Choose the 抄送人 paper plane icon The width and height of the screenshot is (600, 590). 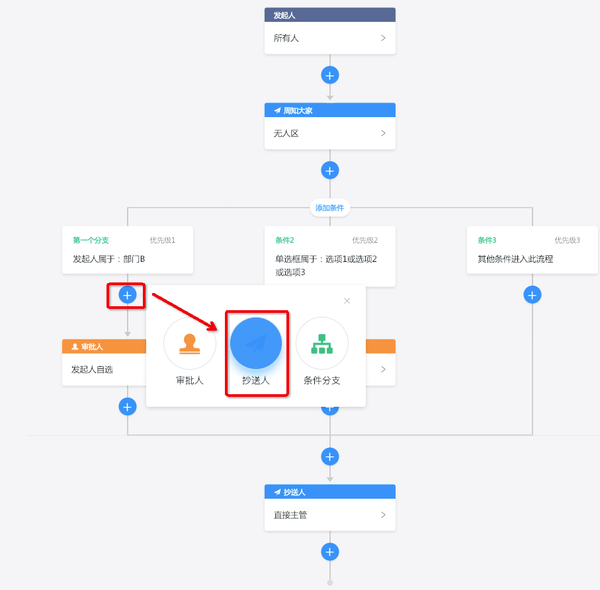(256, 343)
